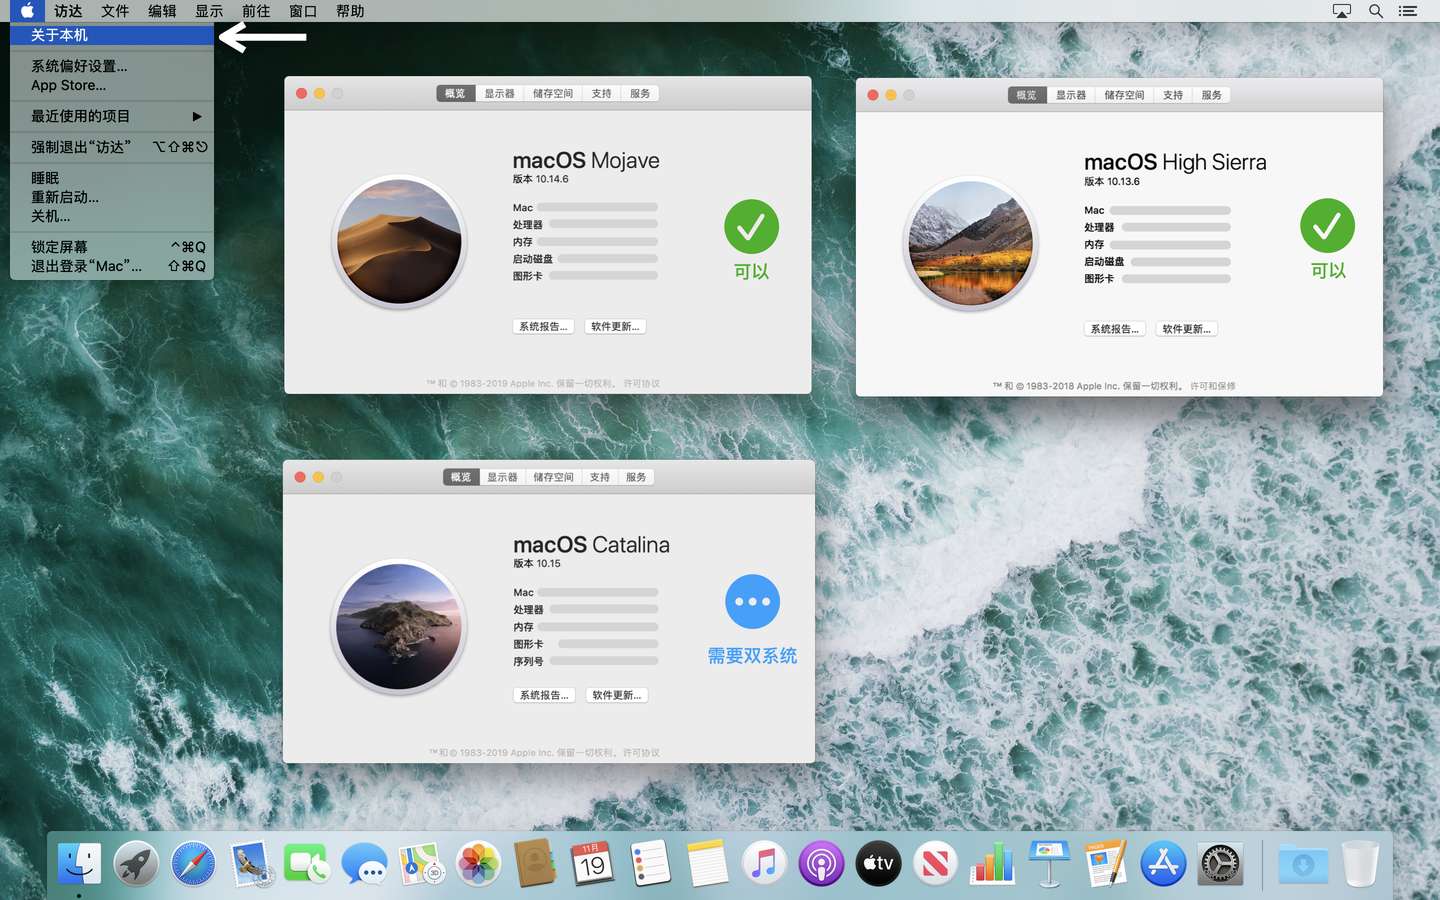
Task: Choose 系统偏好设置… menu item
Action: point(112,66)
